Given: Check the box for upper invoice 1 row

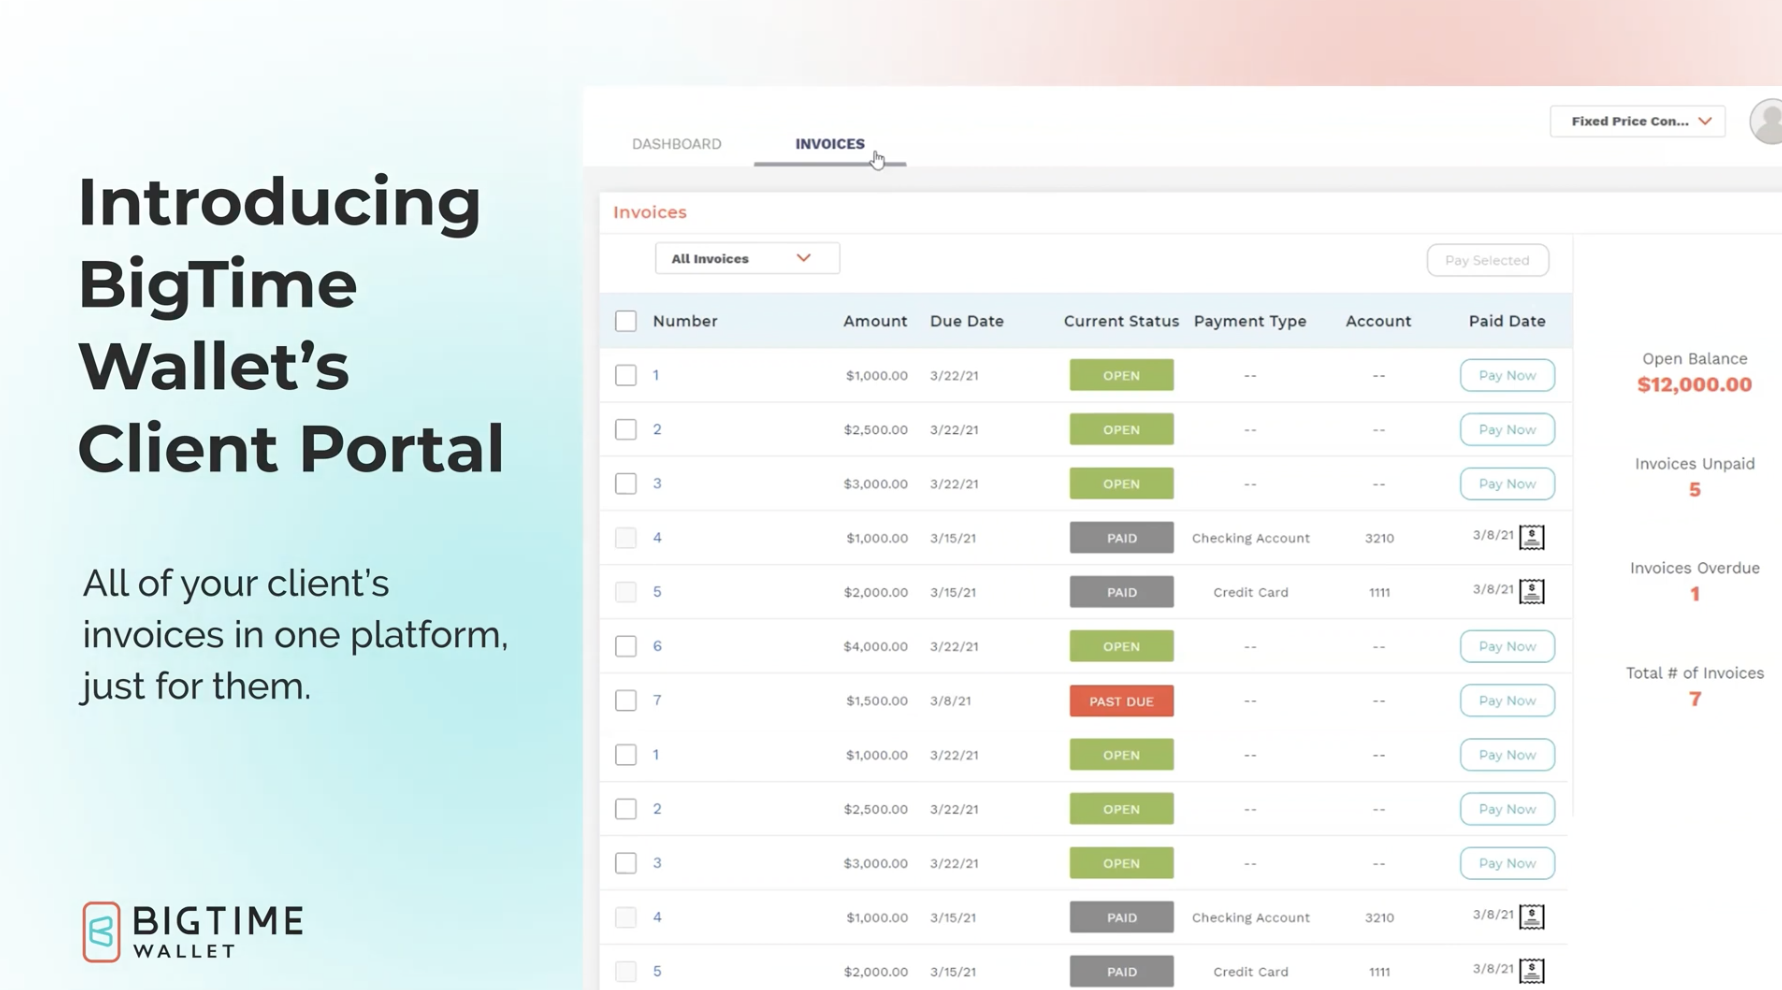Looking at the screenshot, I should coord(625,375).
